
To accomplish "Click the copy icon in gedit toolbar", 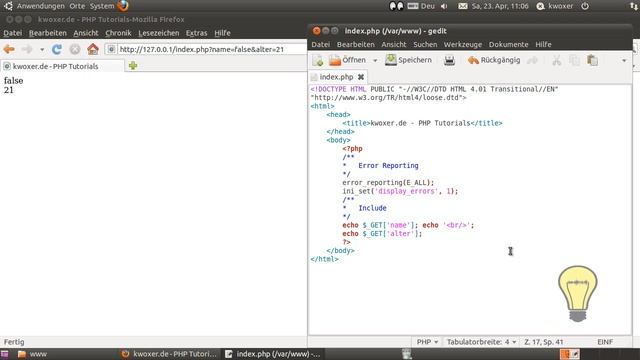I will tap(574, 60).
